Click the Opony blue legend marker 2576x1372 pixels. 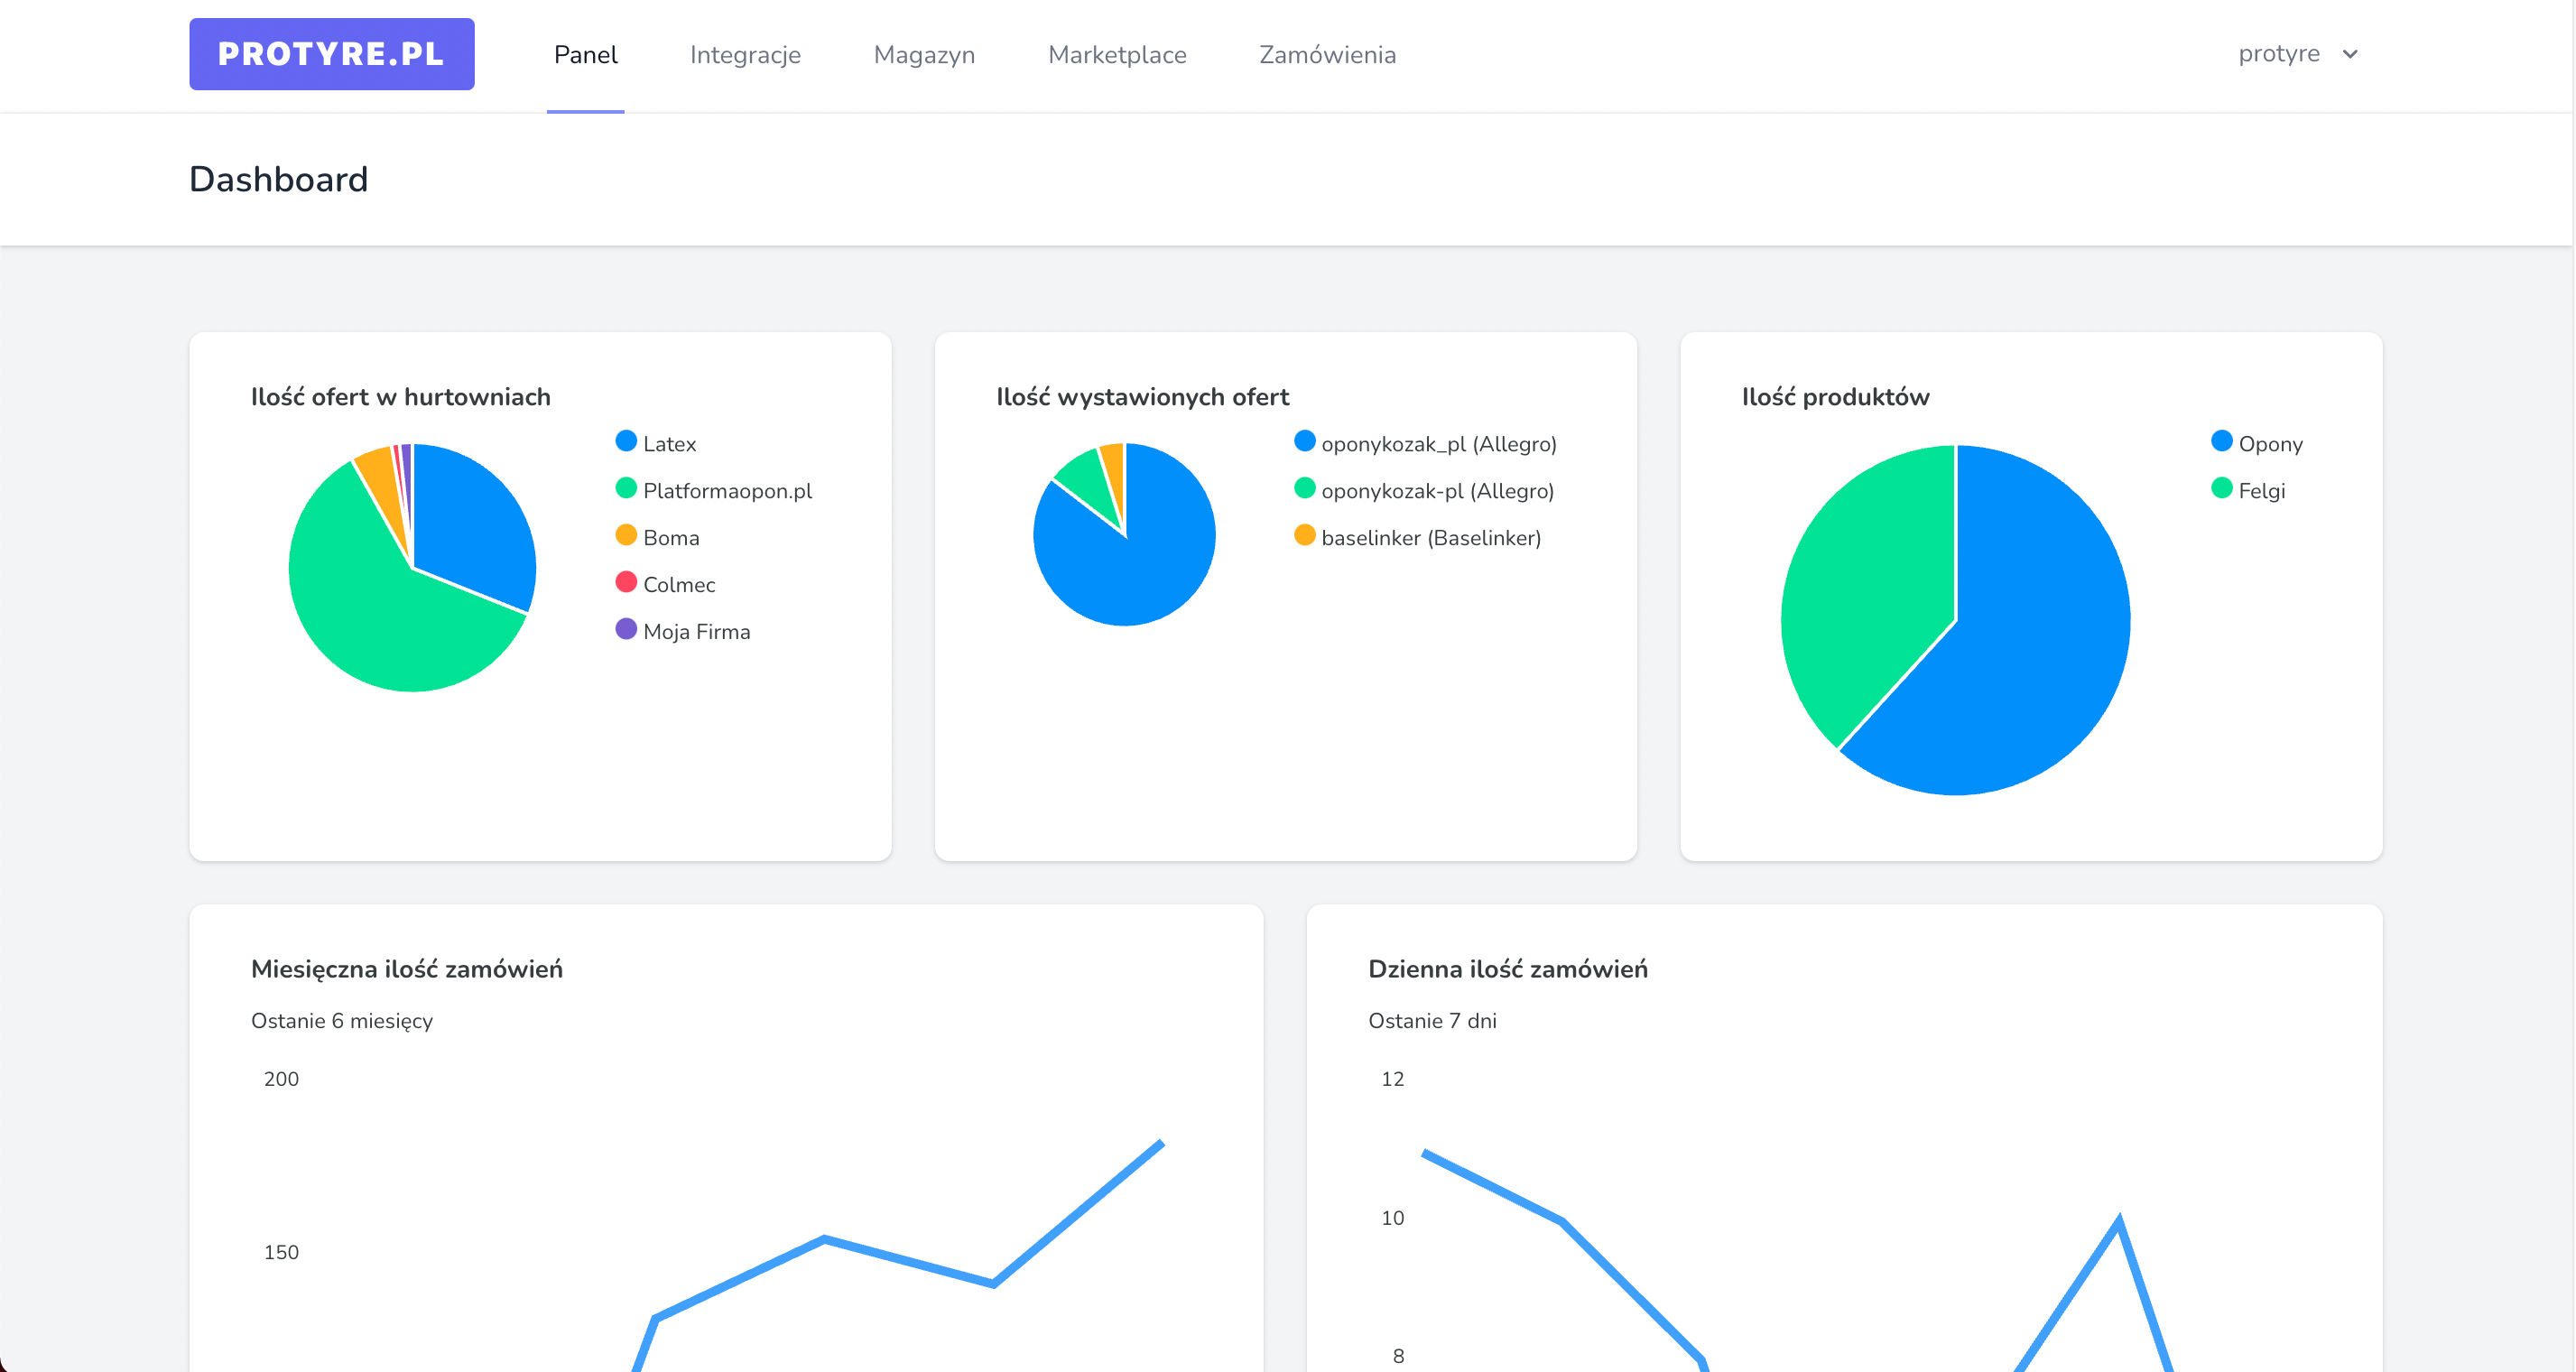(x=2221, y=441)
